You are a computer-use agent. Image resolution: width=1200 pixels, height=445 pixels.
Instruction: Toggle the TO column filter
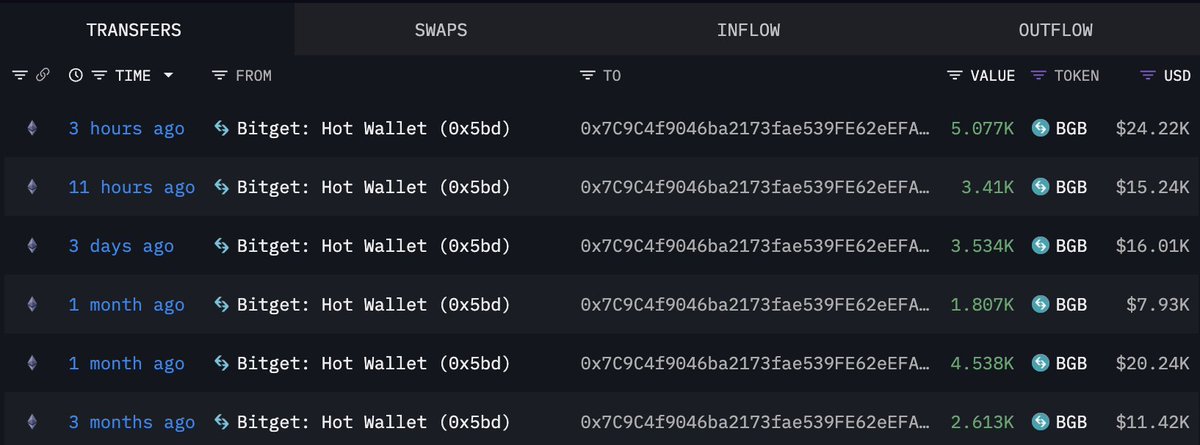point(588,75)
